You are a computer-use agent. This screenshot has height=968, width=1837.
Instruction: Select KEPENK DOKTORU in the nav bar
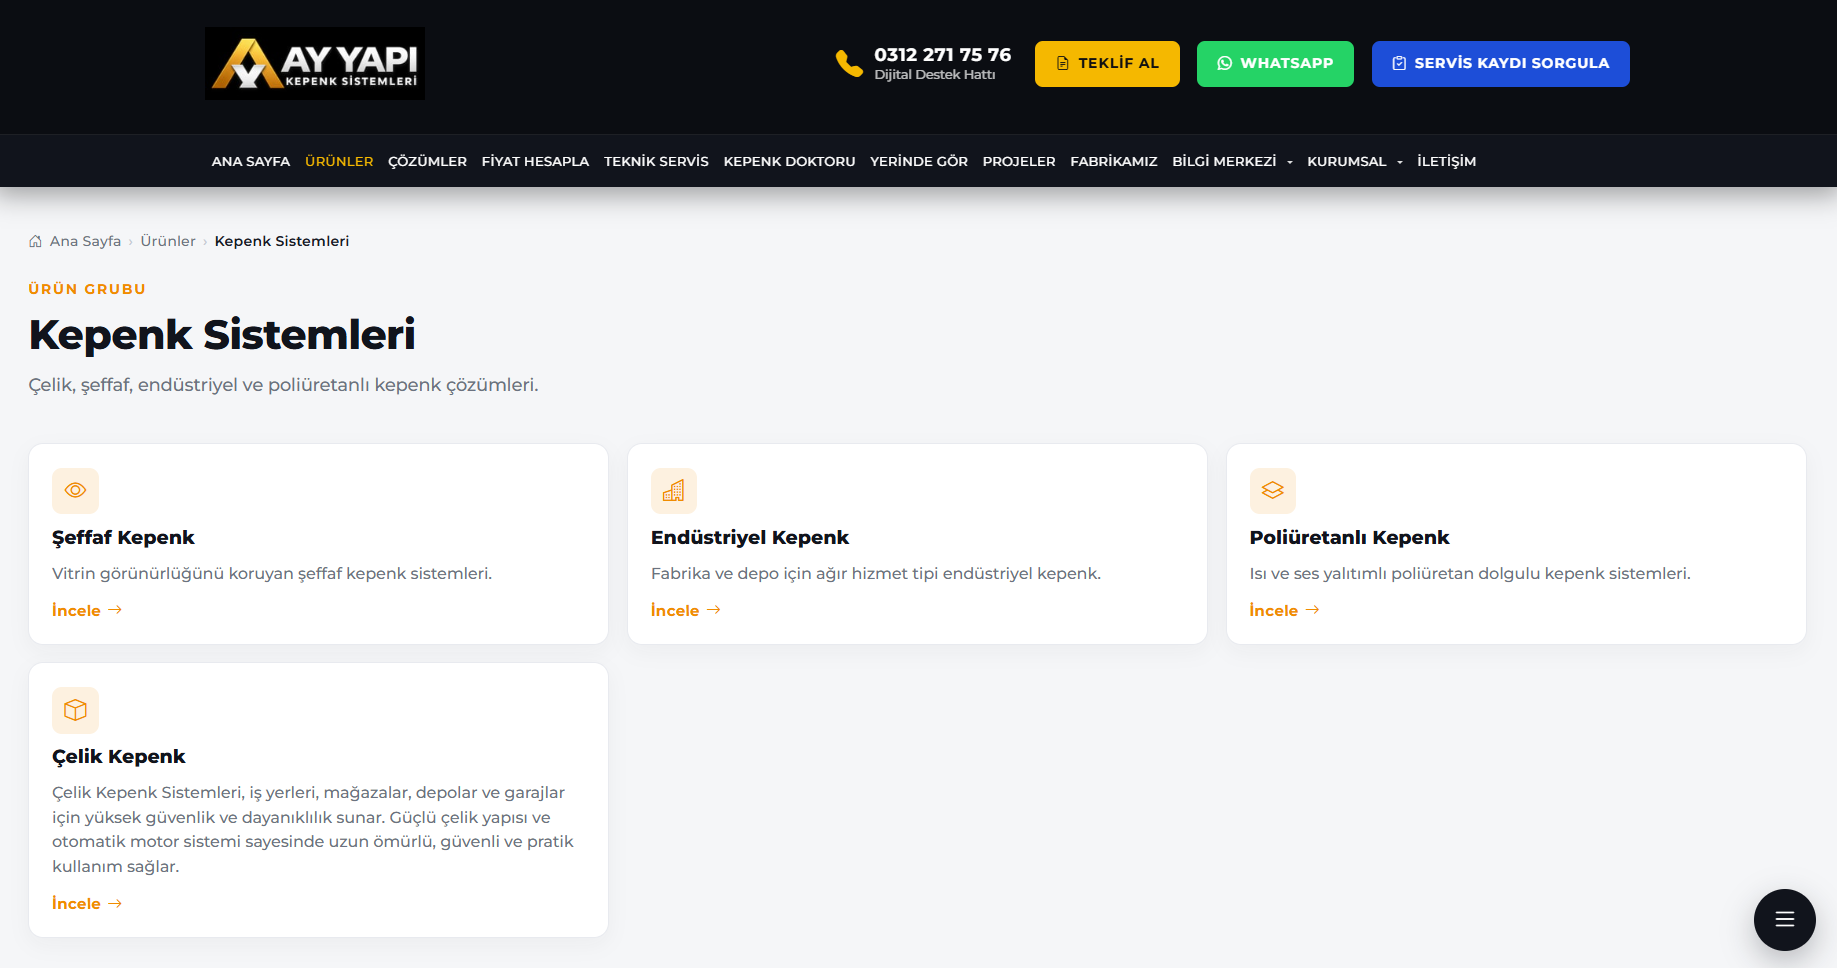789,161
